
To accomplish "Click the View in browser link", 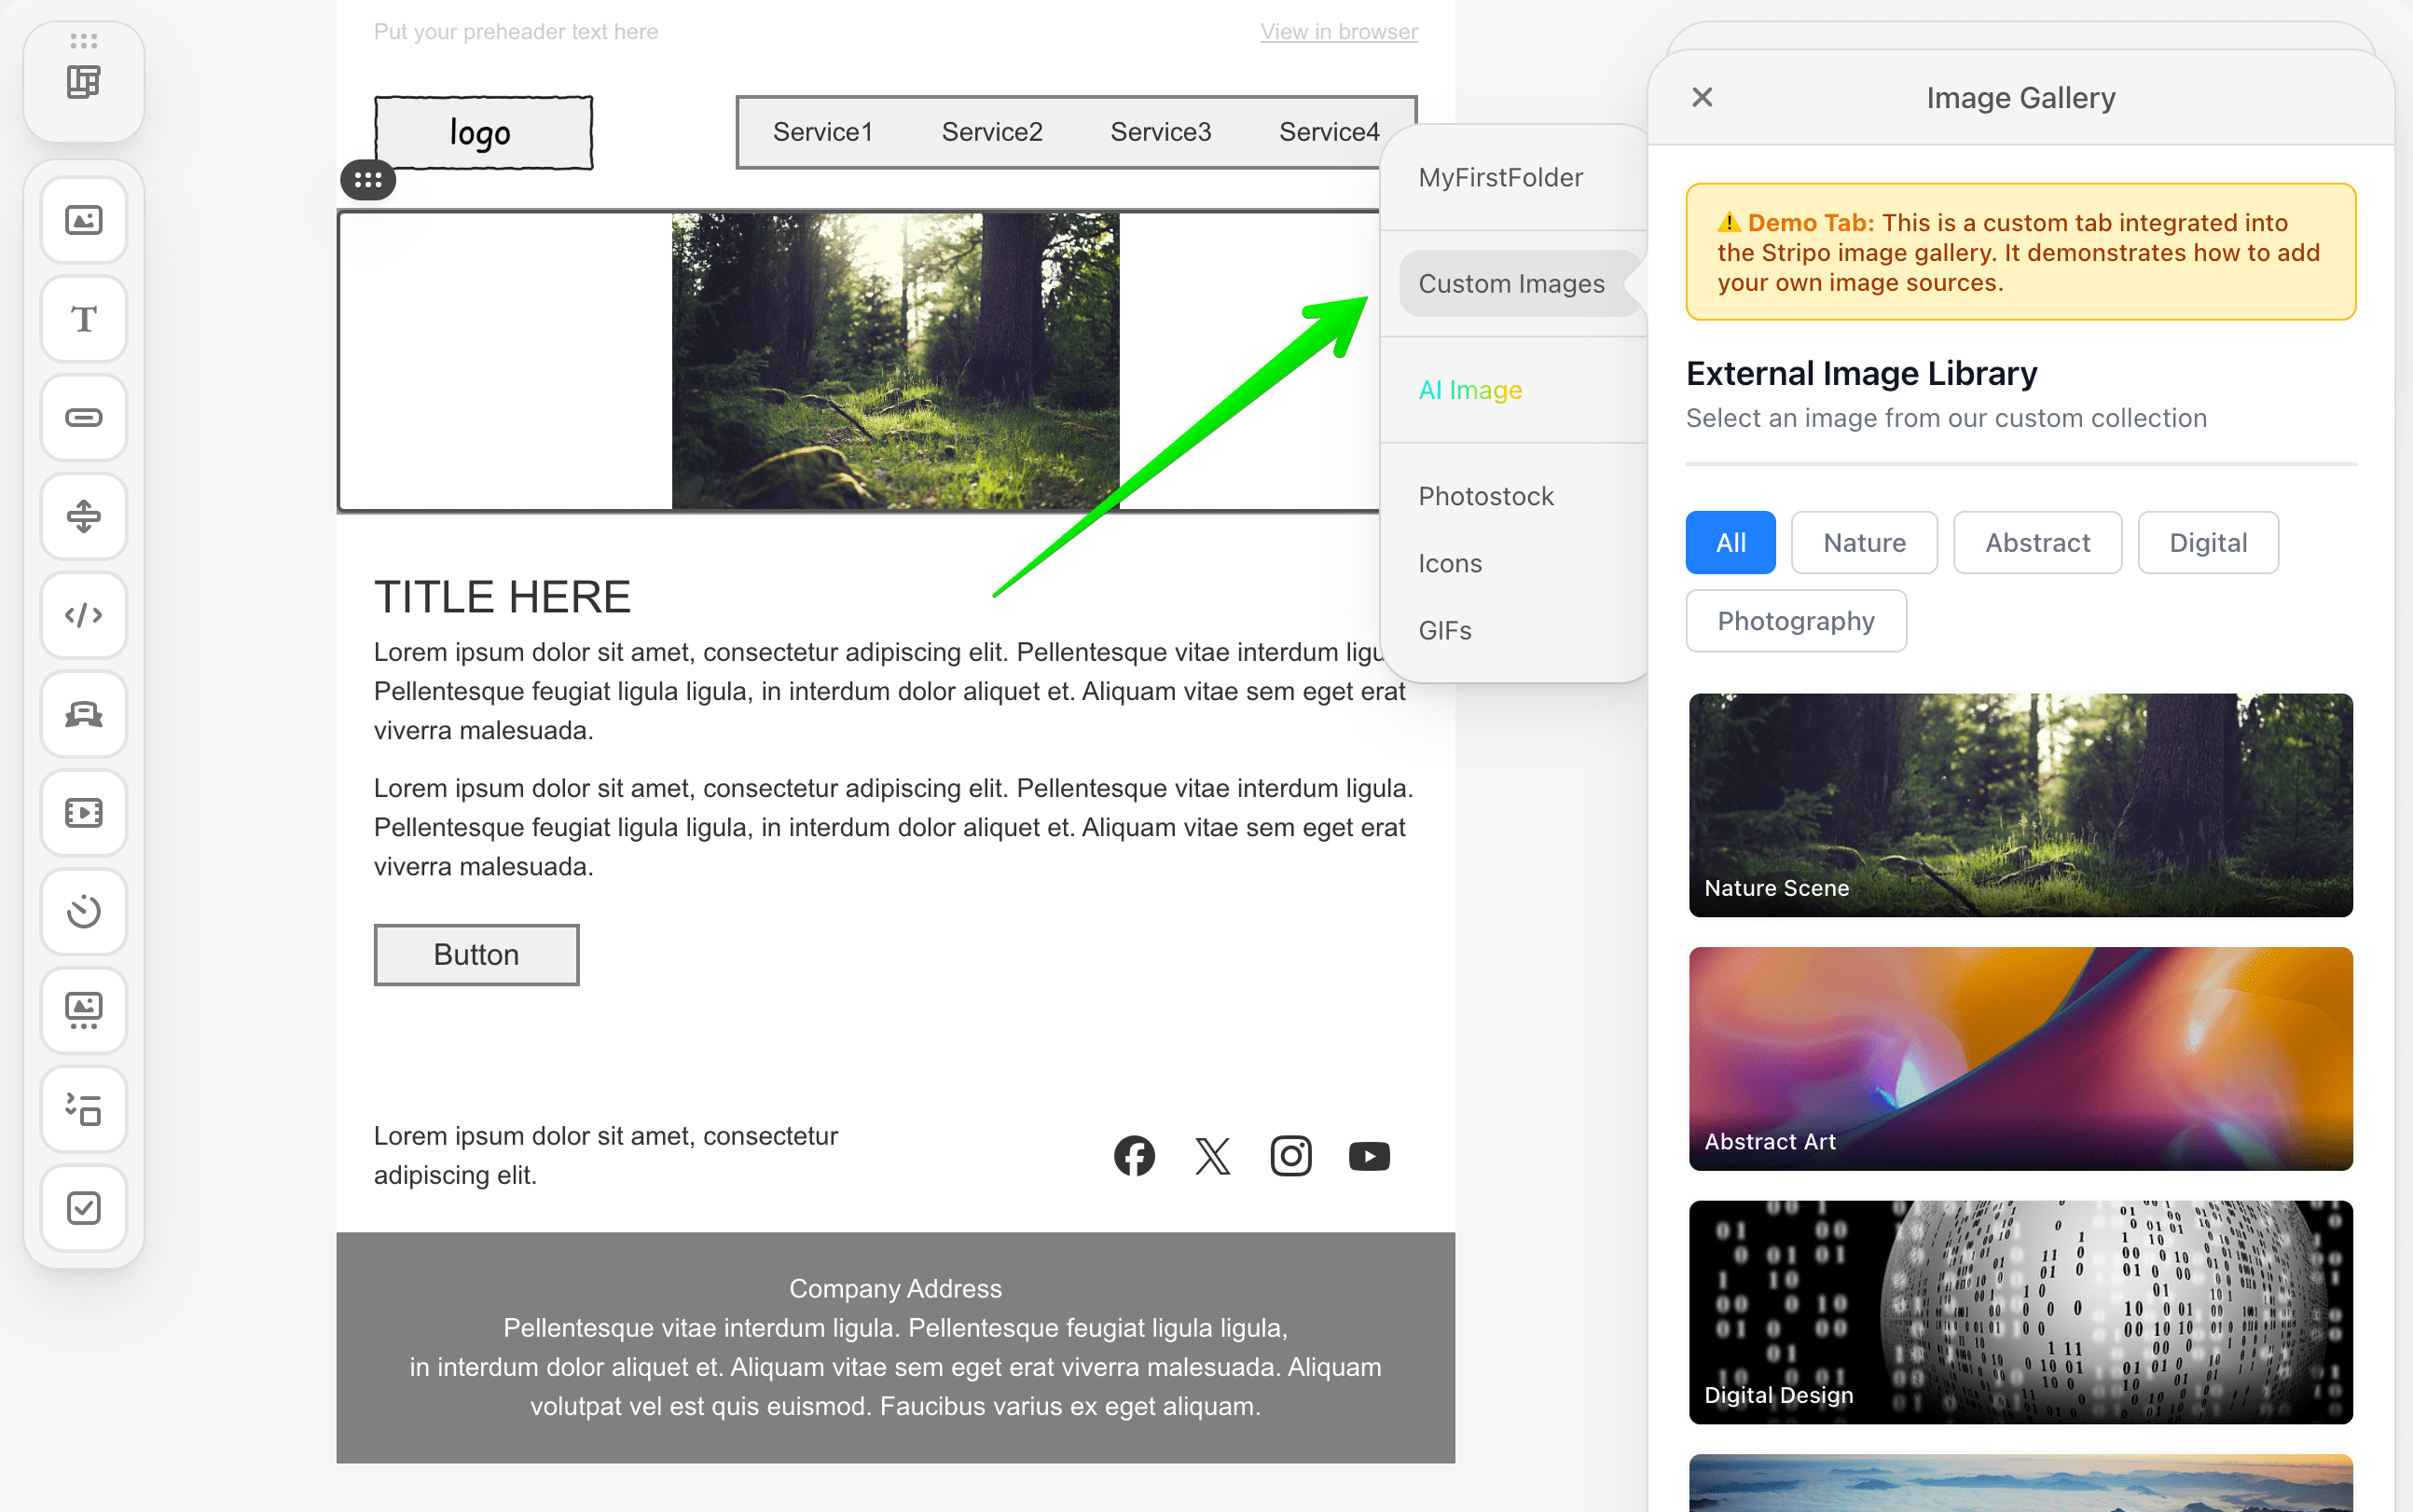I will click(x=1338, y=31).
